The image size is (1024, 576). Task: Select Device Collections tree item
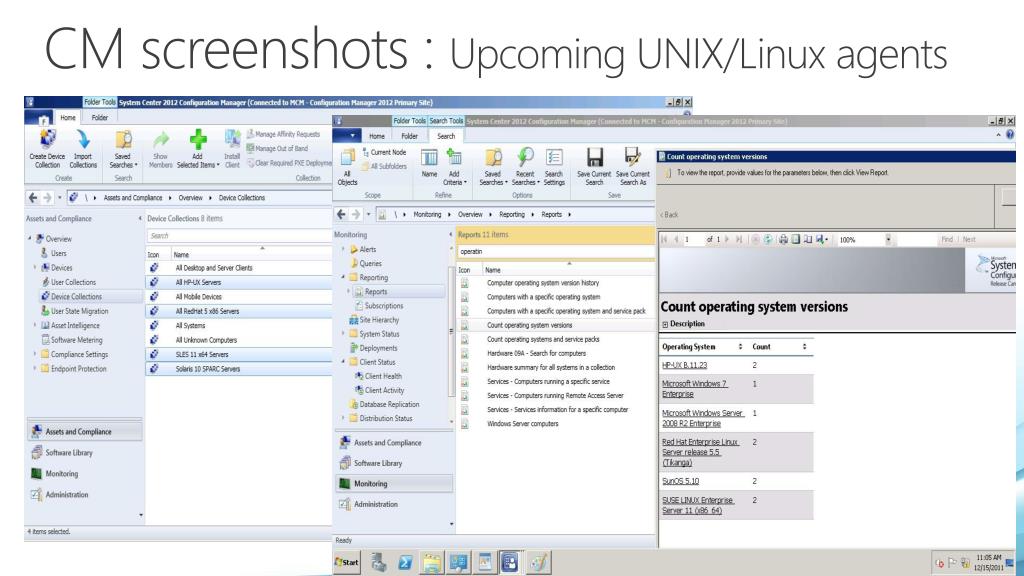pos(76,296)
